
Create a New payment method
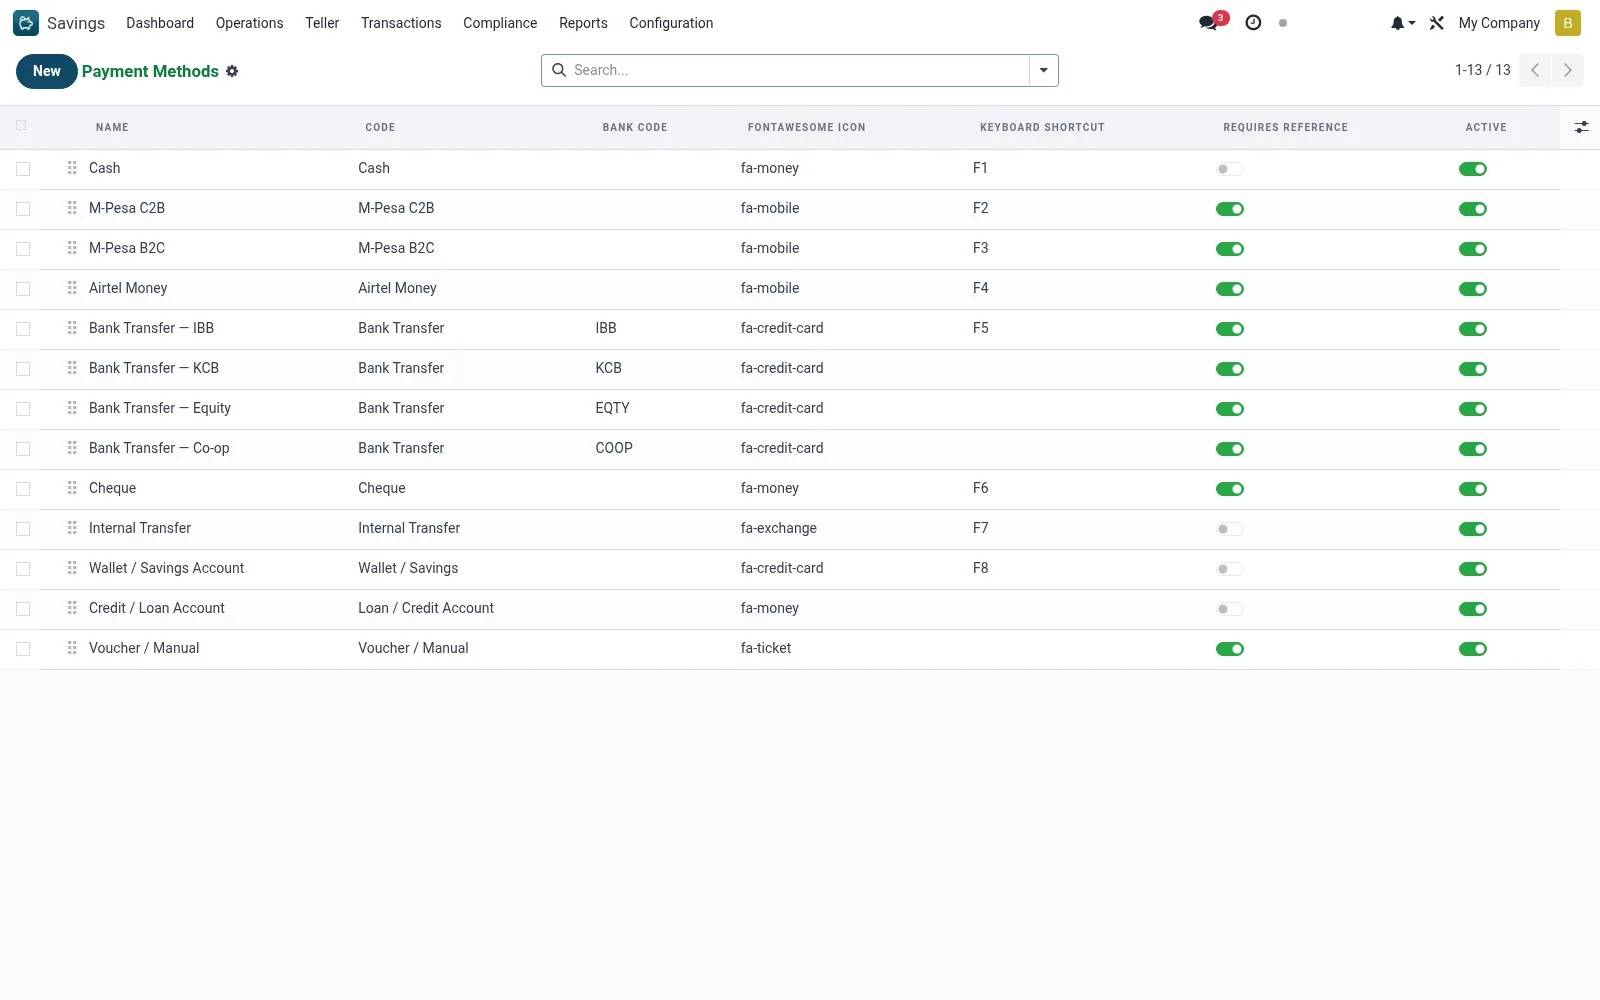[x=47, y=71]
